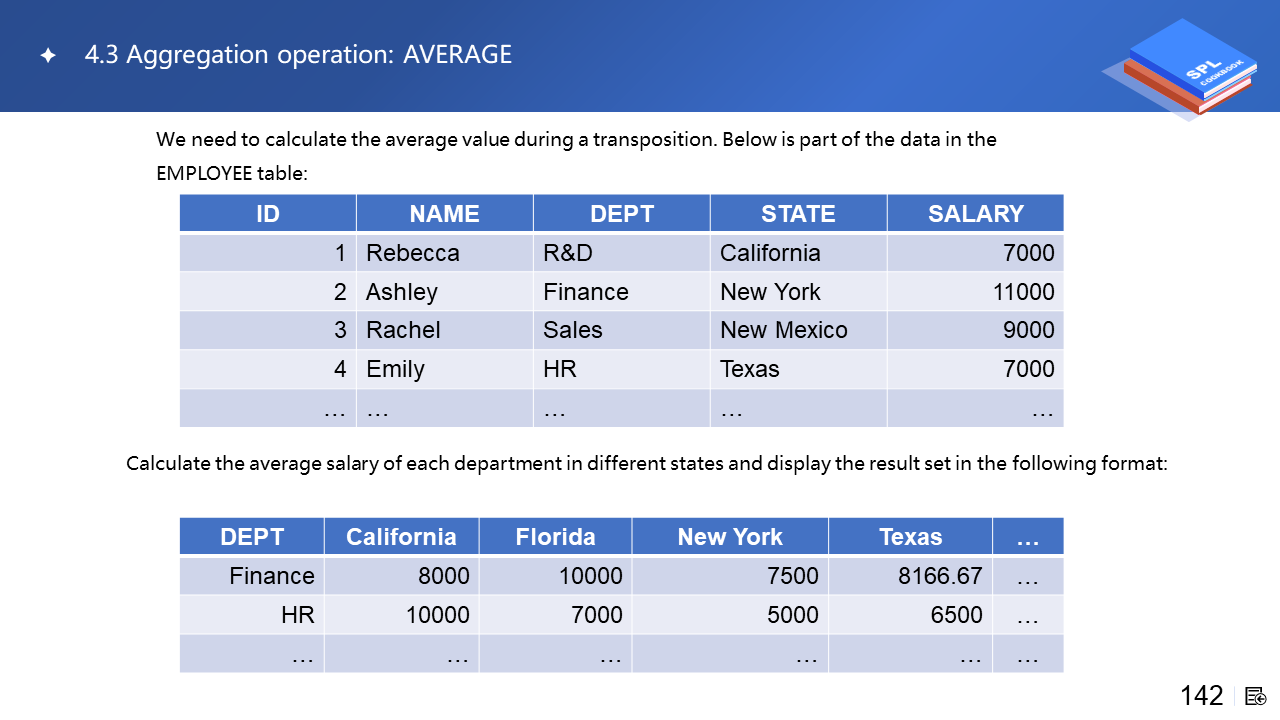Click the New York header in result table
This screenshot has height=720, width=1280.
(730, 537)
